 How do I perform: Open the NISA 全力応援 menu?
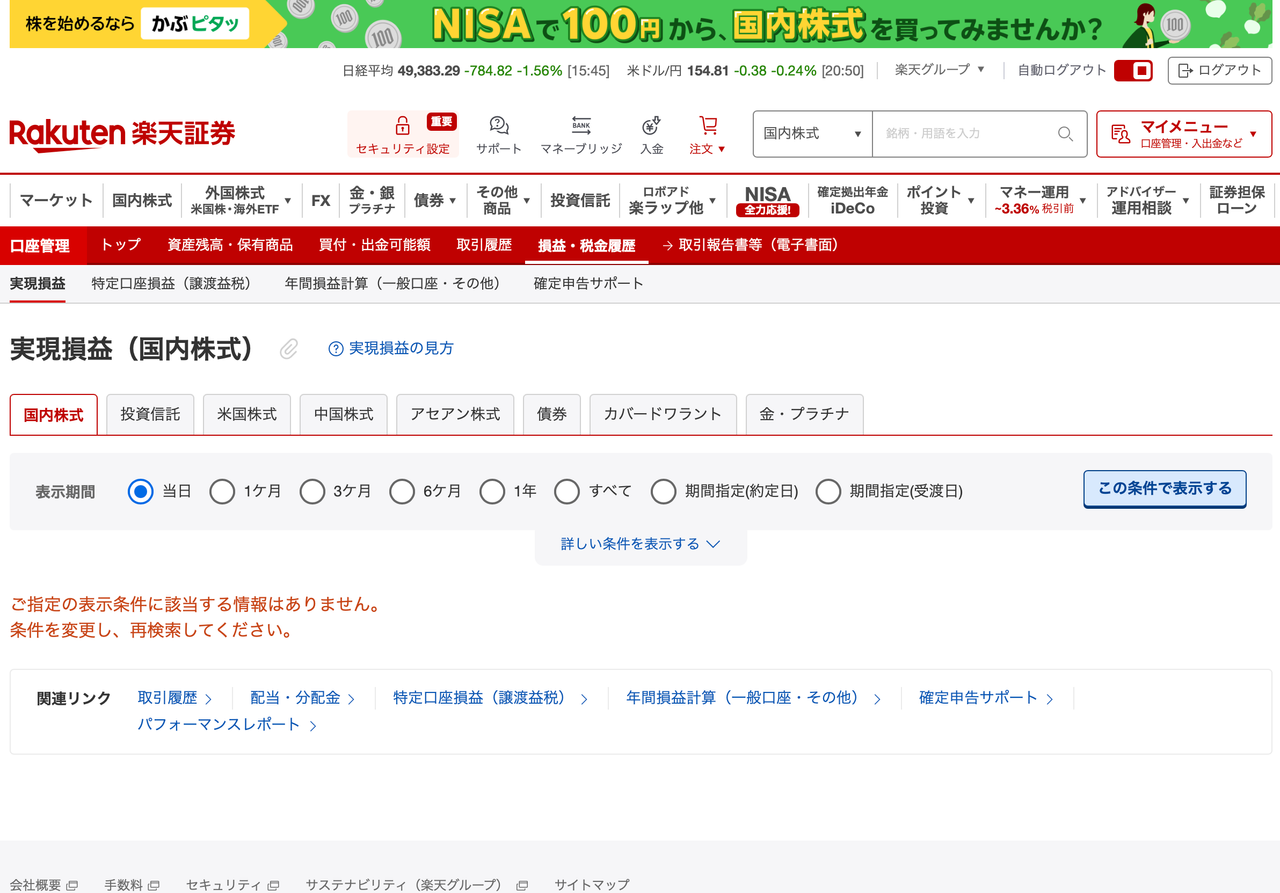click(768, 200)
